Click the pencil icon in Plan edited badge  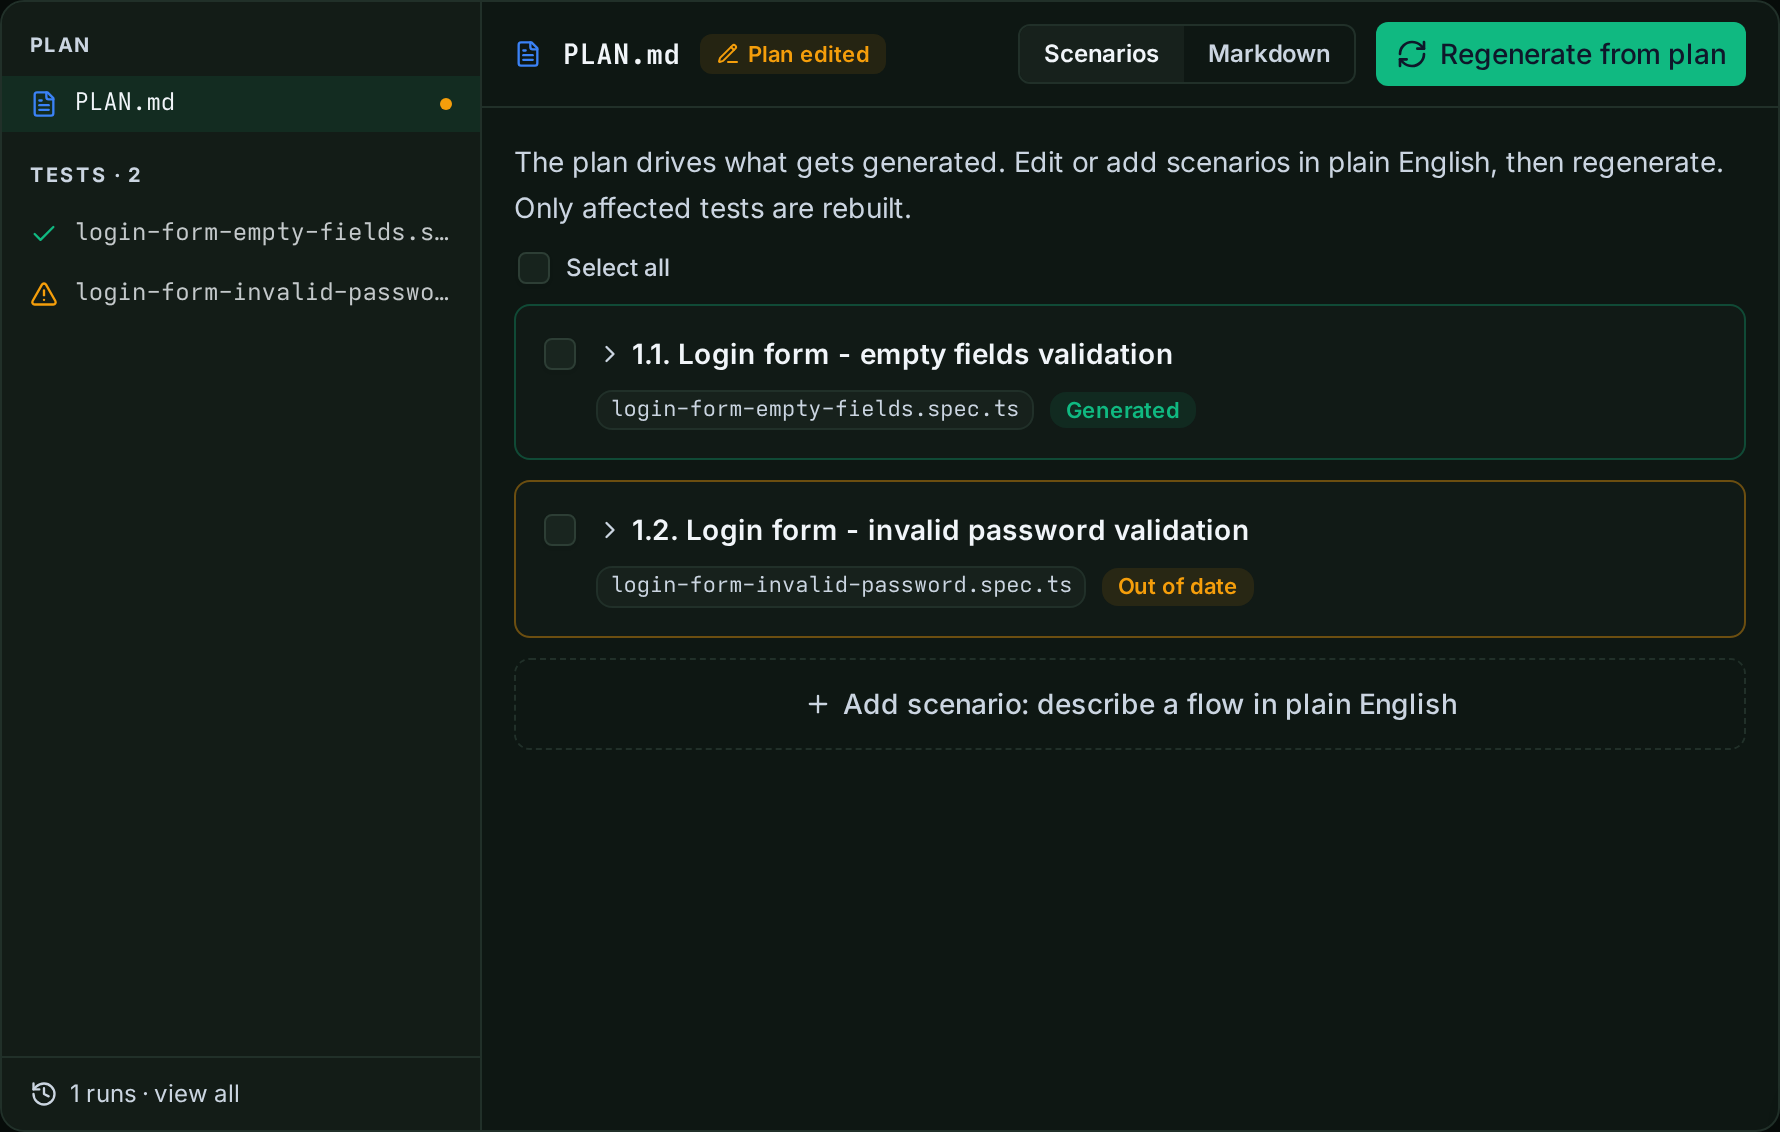click(x=728, y=54)
